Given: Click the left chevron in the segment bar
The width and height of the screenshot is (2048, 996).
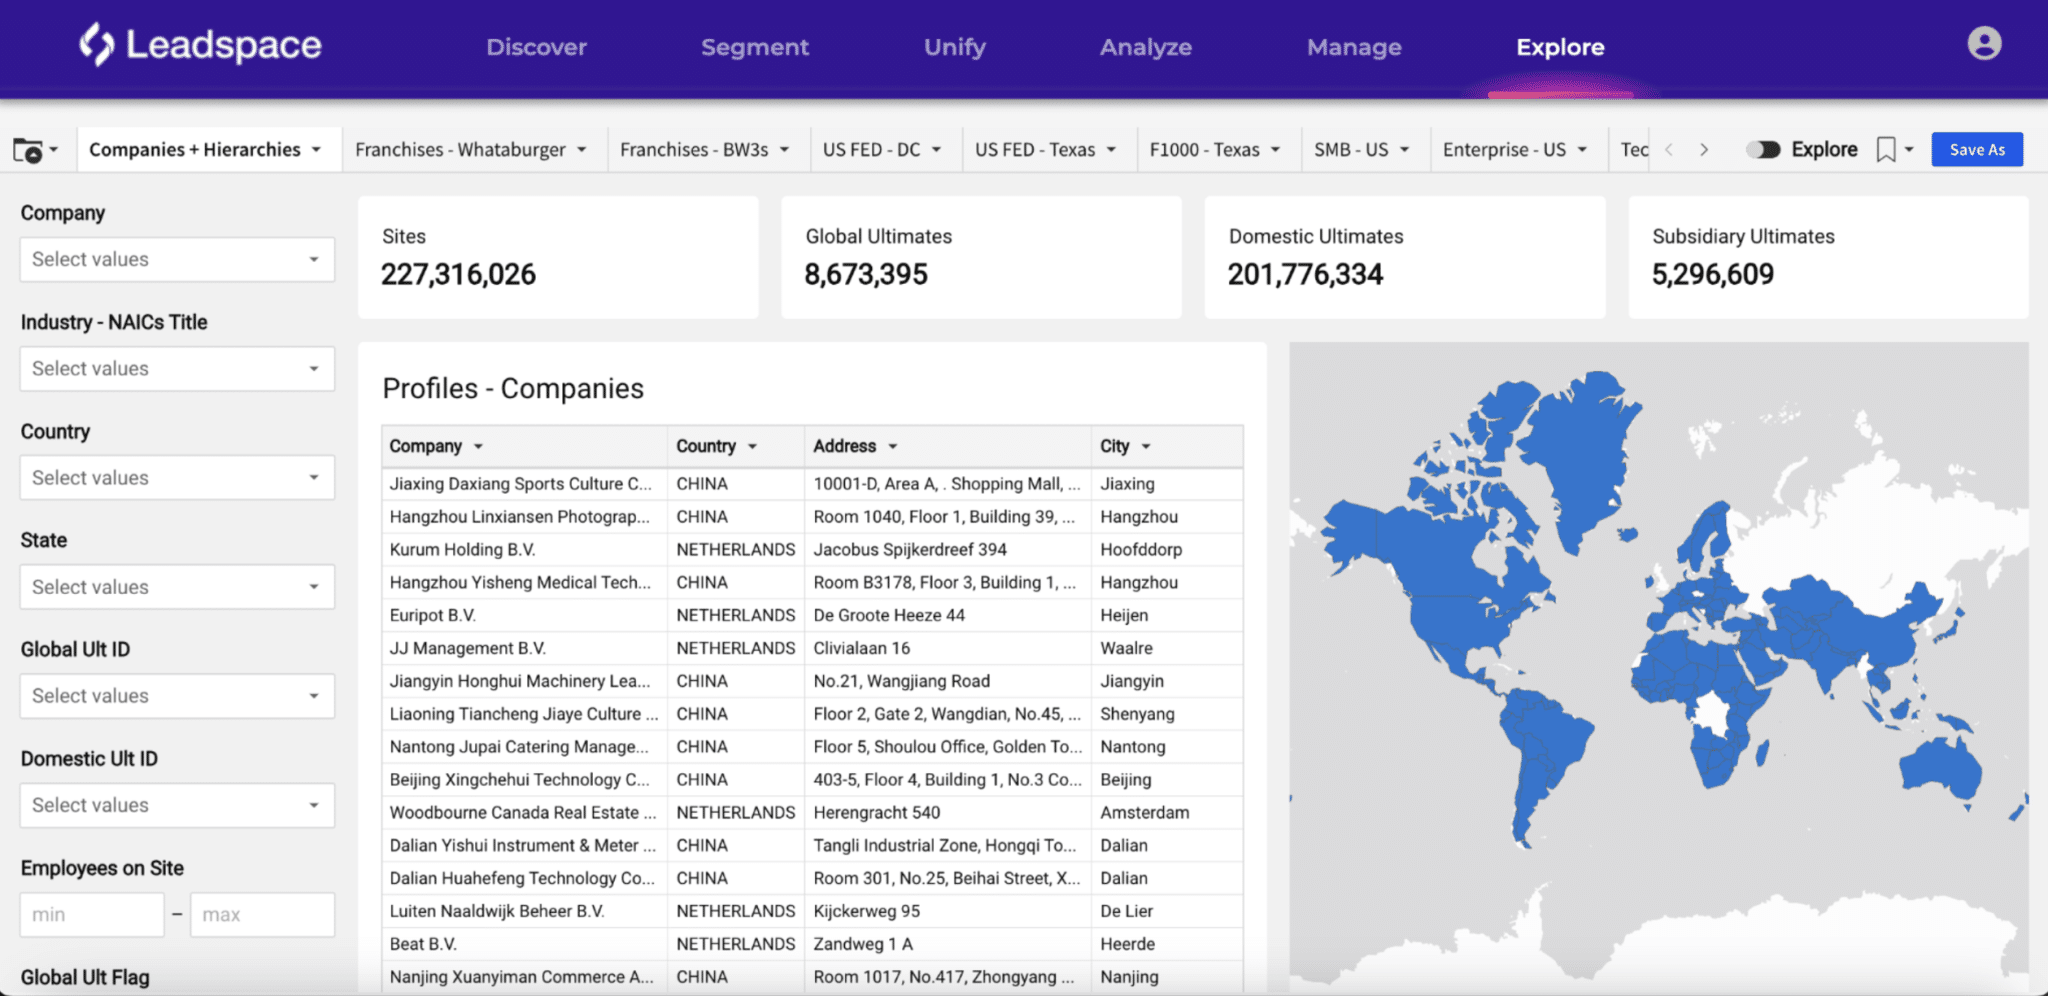Looking at the screenshot, I should pyautogui.click(x=1670, y=149).
